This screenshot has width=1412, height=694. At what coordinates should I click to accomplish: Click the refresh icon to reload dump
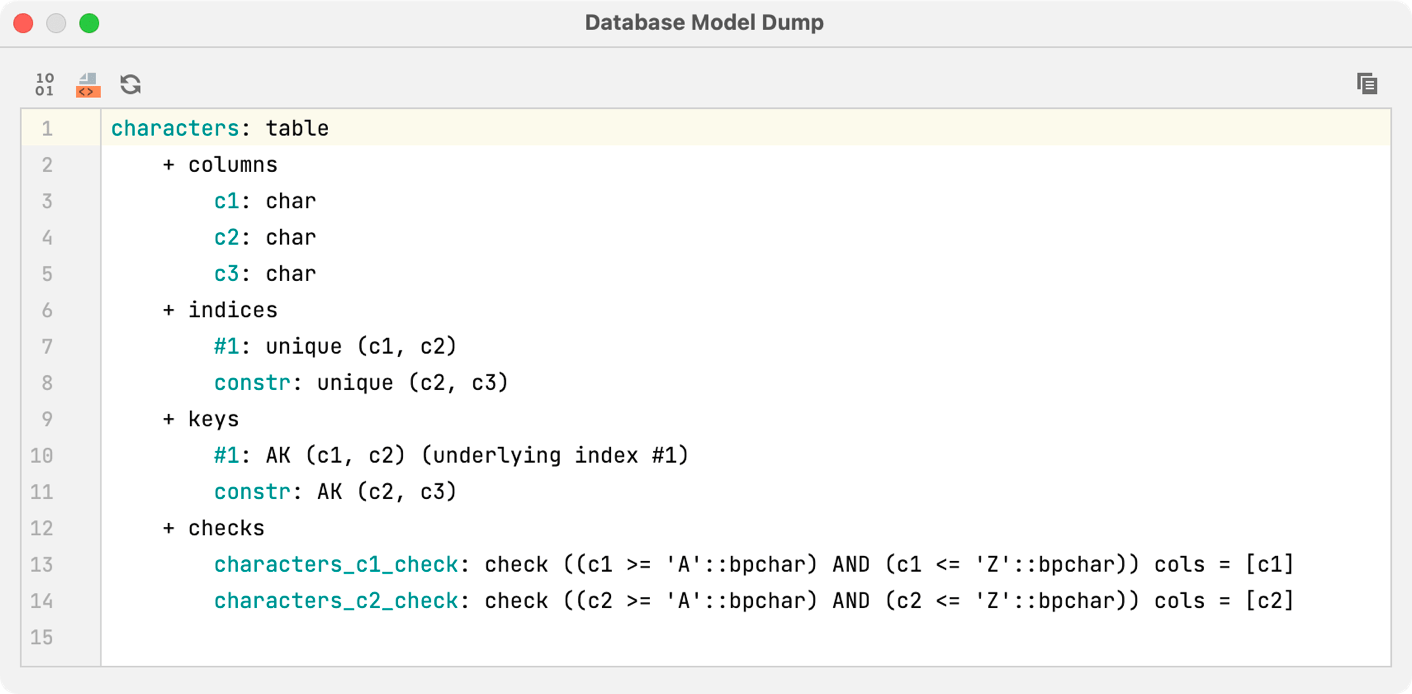pyautogui.click(x=131, y=84)
